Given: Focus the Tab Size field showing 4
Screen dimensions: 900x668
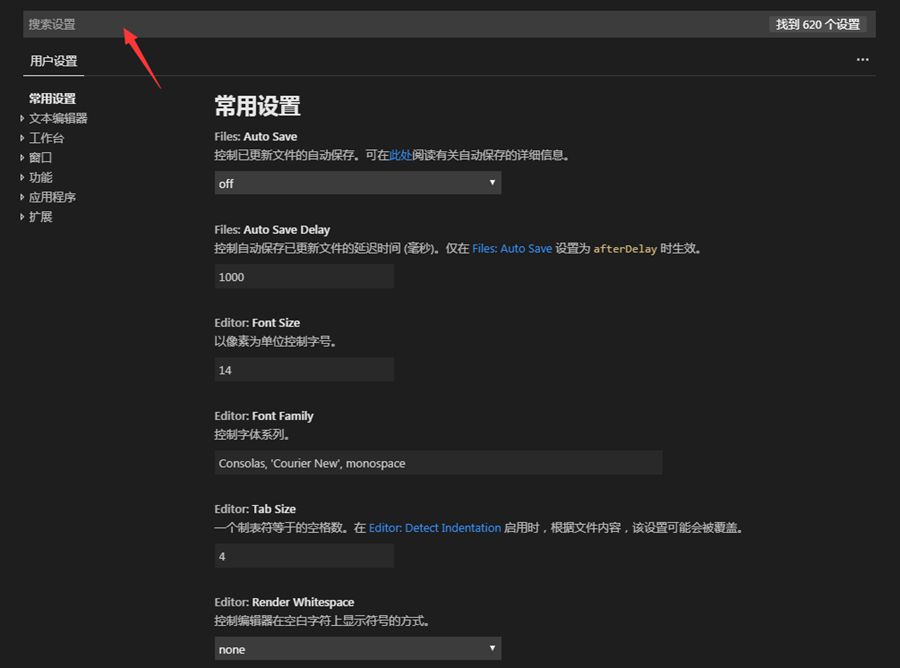Looking at the screenshot, I should [x=304, y=556].
